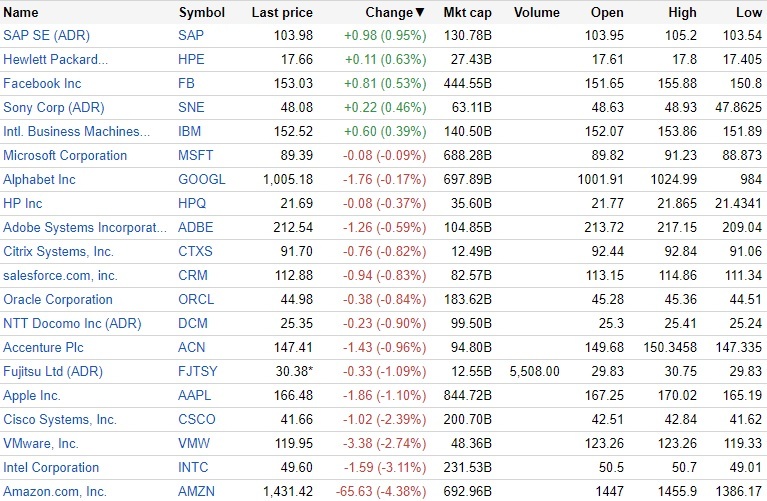This screenshot has width=767, height=501.
Task: Click the Microsoft Corporation link
Action: 65,156
